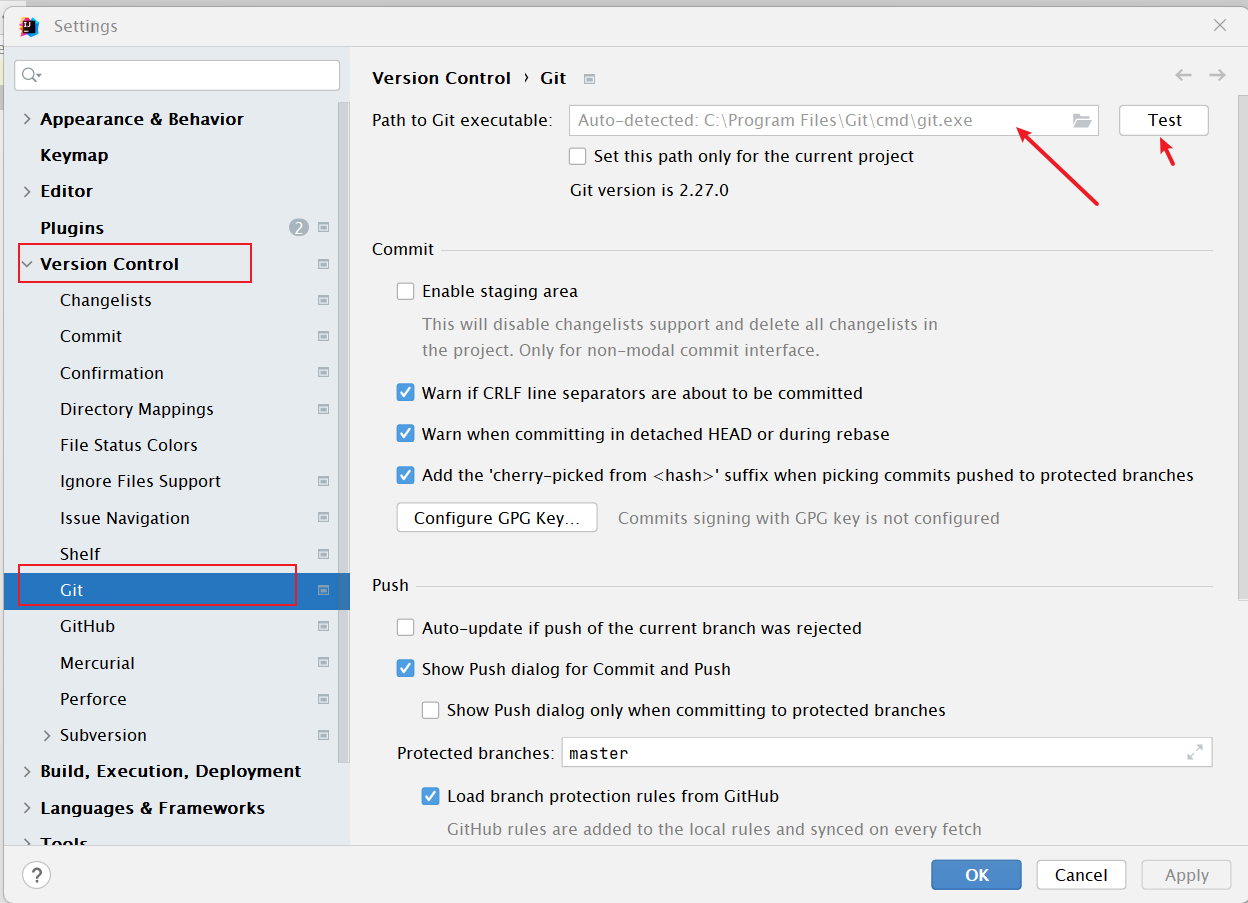The width and height of the screenshot is (1248, 903).
Task: Select File Status Colors in the tree
Action: coord(129,445)
